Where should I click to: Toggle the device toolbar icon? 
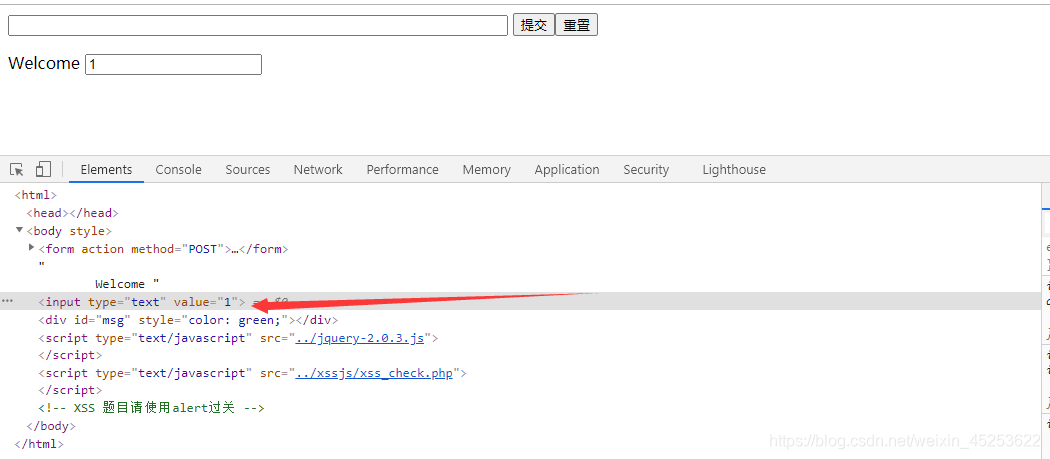(43, 170)
